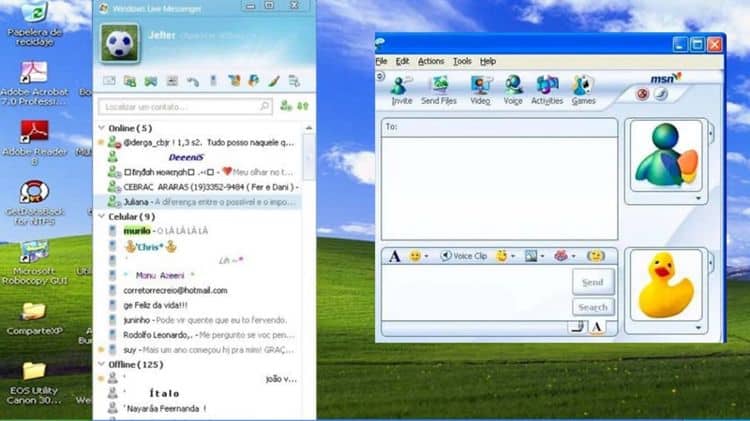Screen dimensions: 750x421
Task: Open the Tools menu in chat window
Action: [x=462, y=61]
